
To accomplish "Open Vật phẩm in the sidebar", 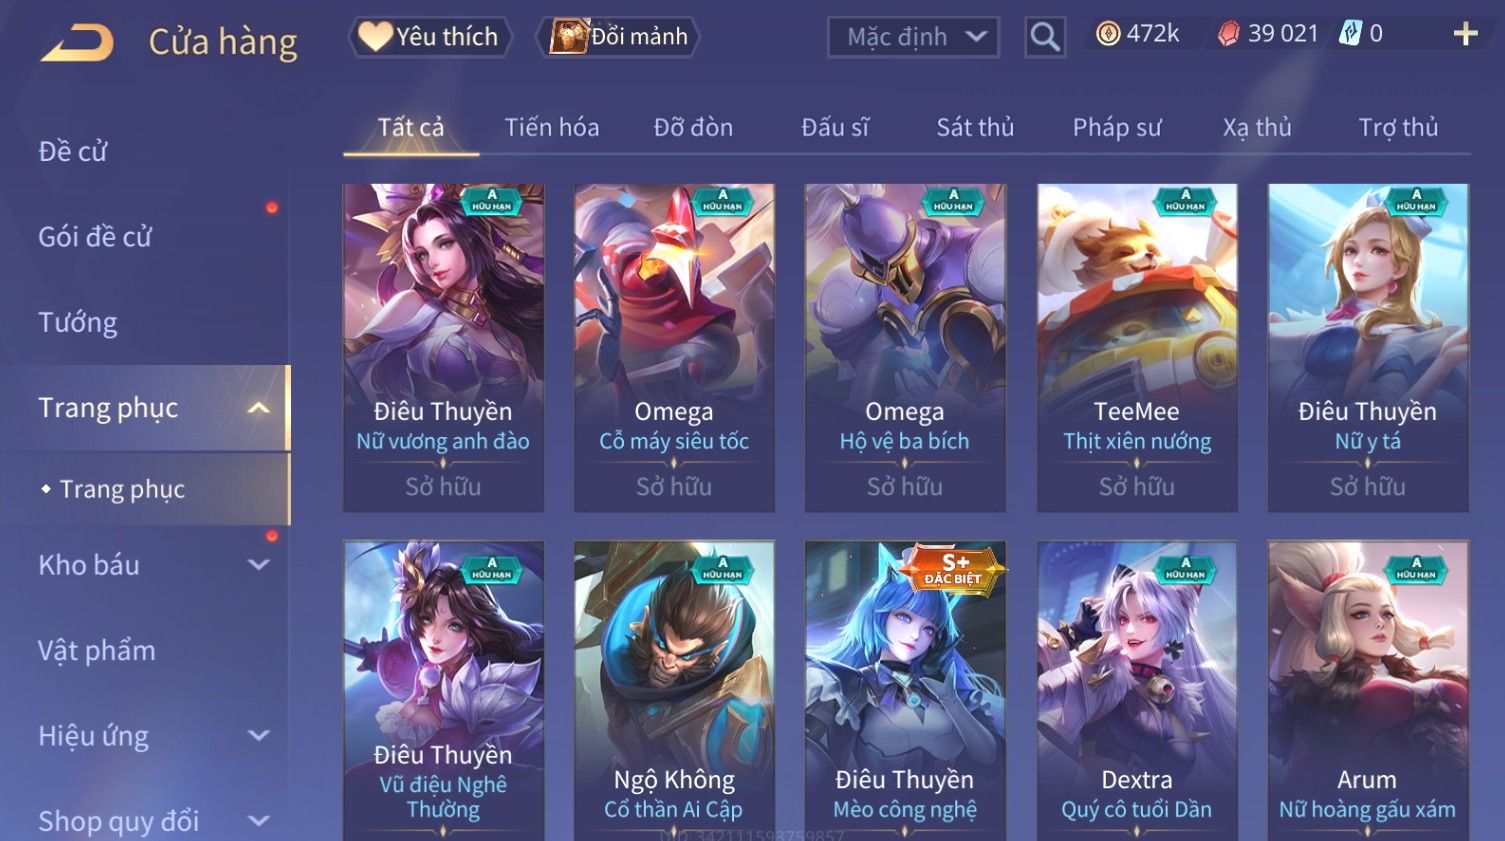I will (97, 651).
